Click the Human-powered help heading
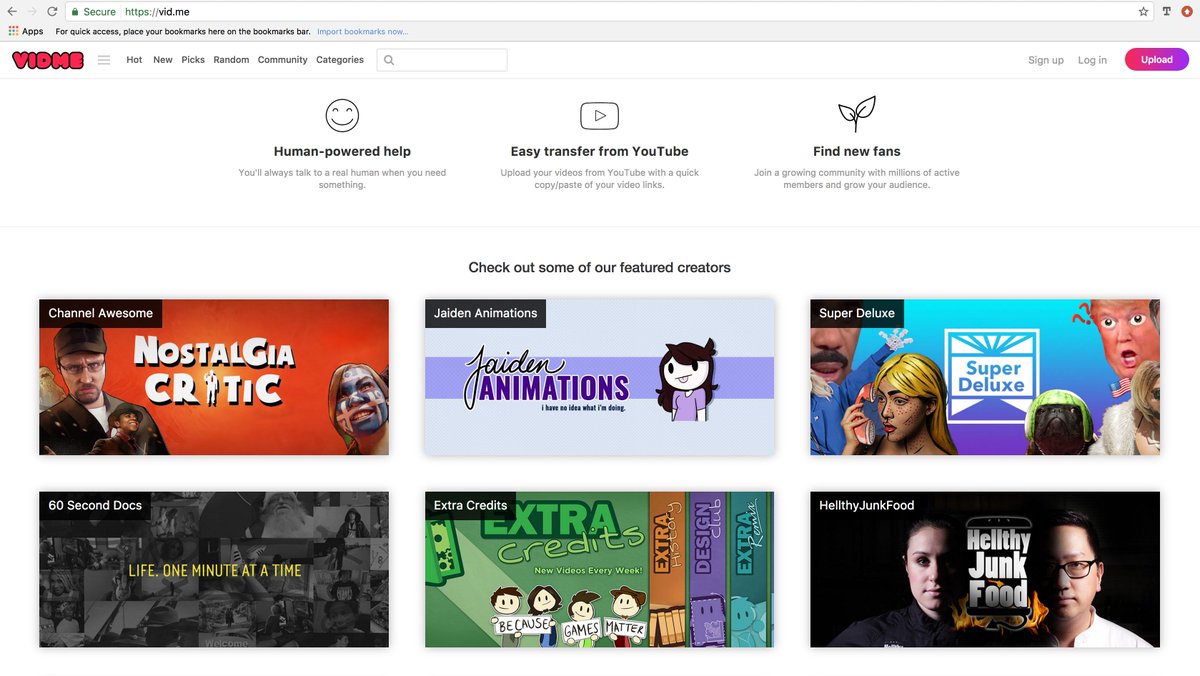The width and height of the screenshot is (1200, 676). pos(342,152)
